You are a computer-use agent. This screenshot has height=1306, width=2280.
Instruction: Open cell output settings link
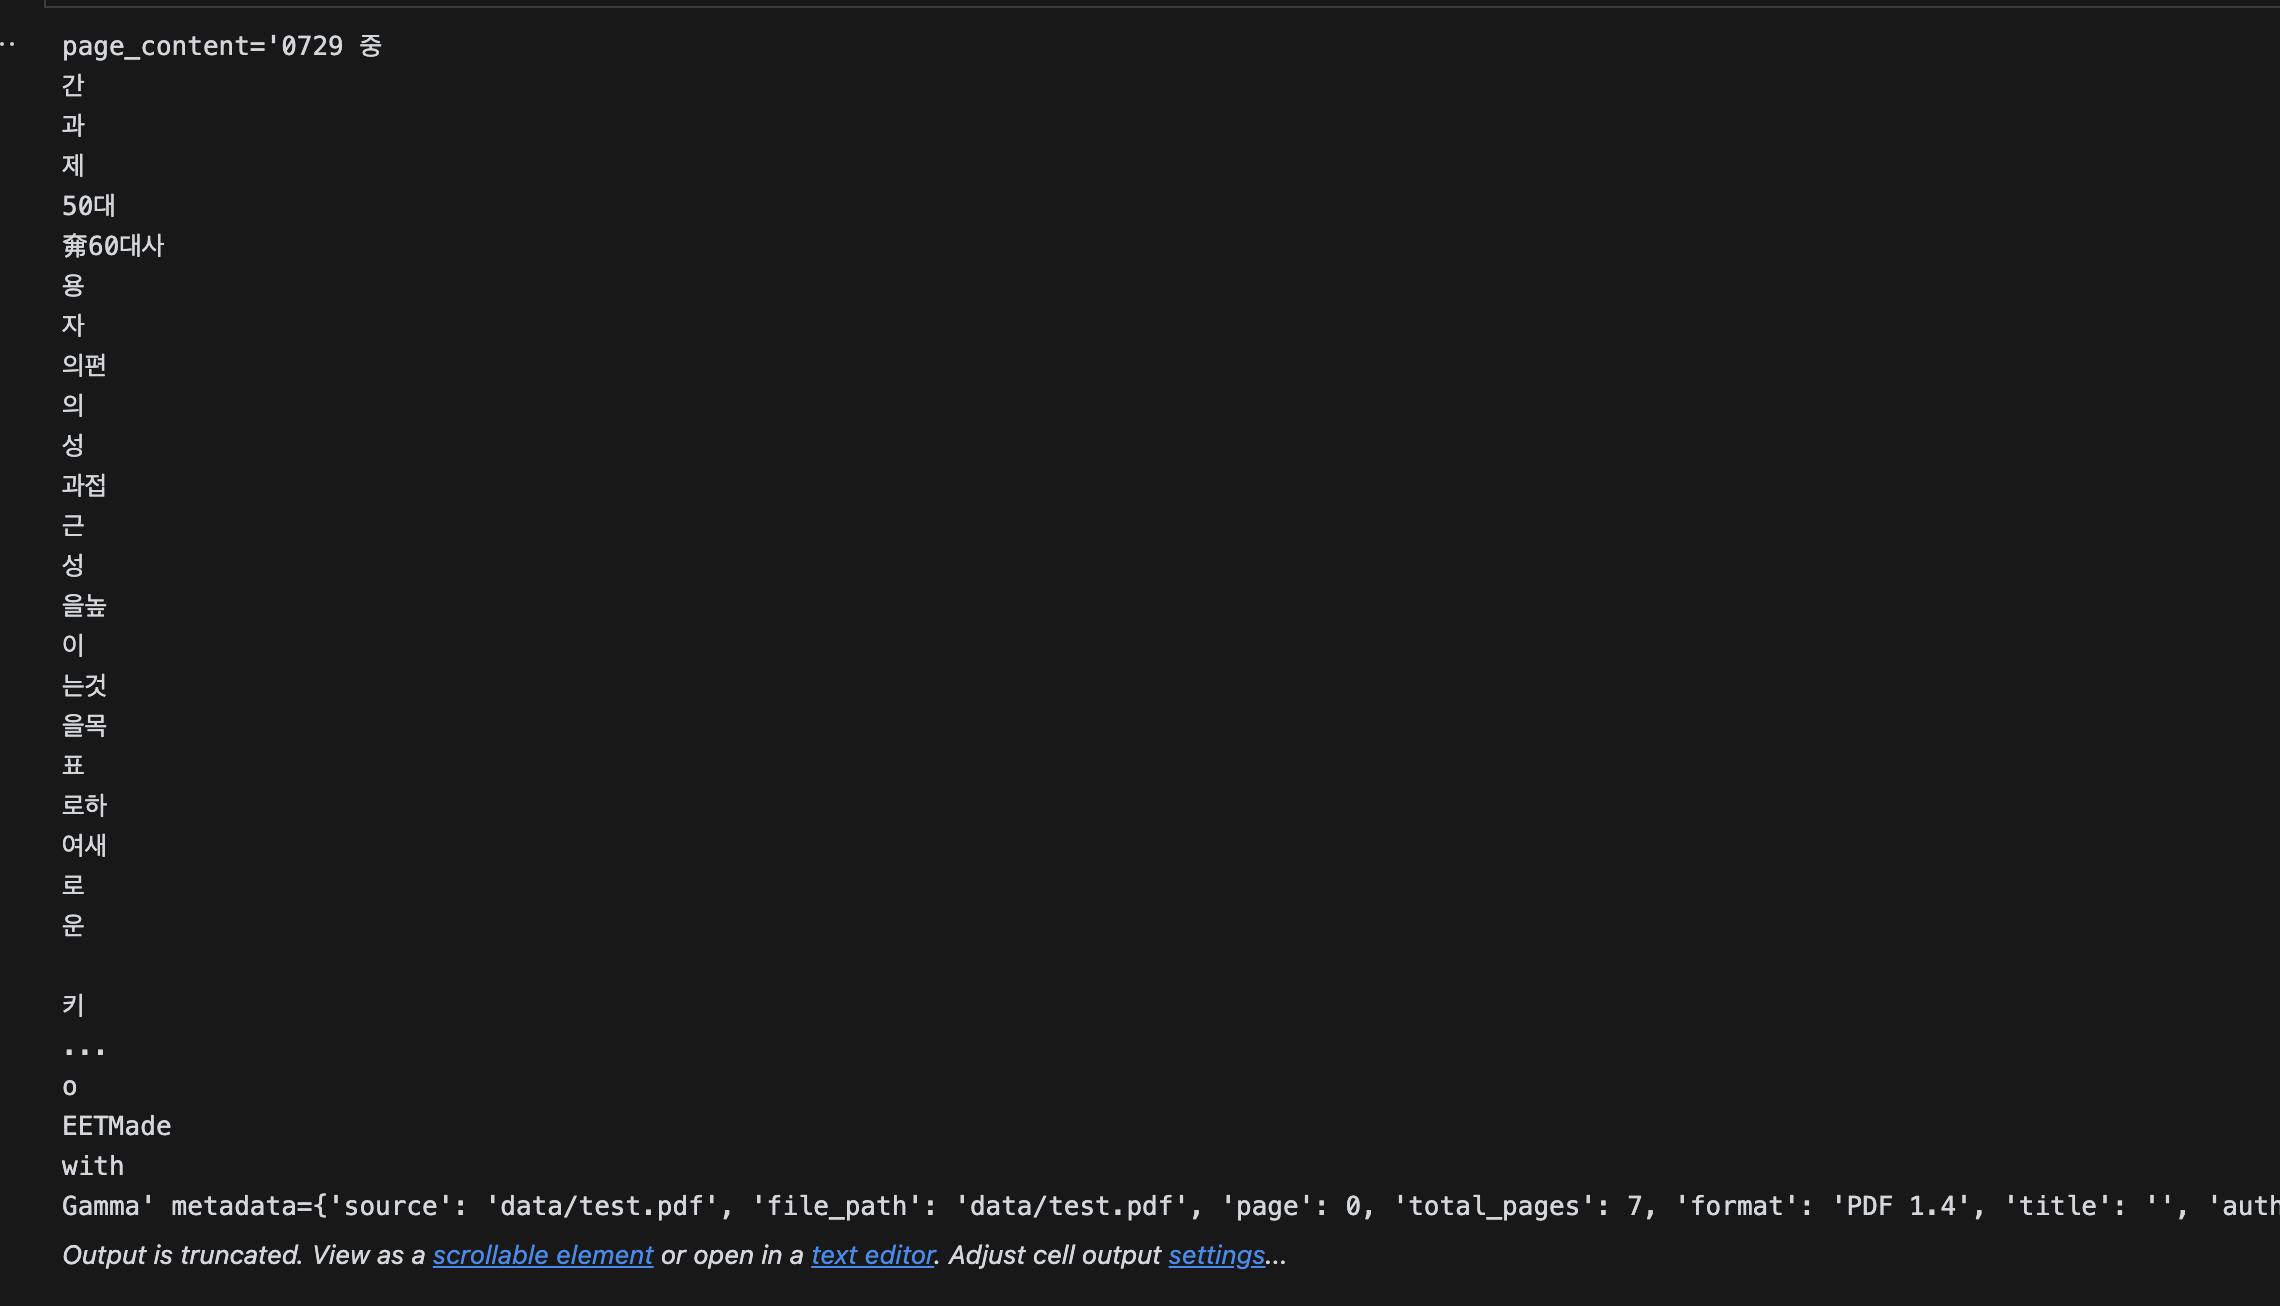1216,1255
